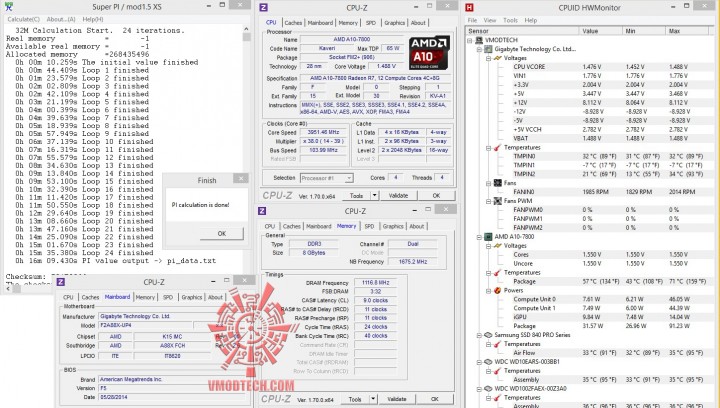
Task: Click the Fans PWM icon in HWMonitor
Action: point(498,201)
